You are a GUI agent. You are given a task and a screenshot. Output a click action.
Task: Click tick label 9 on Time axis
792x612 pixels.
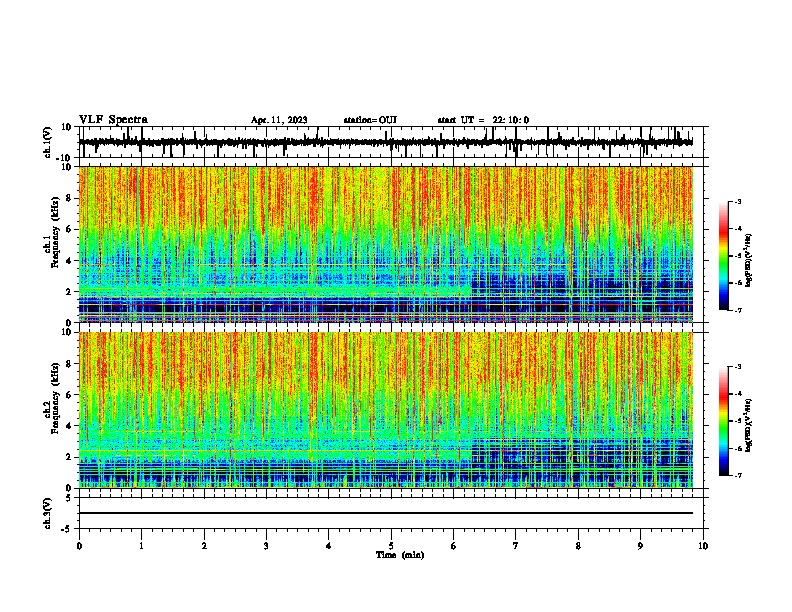click(640, 546)
